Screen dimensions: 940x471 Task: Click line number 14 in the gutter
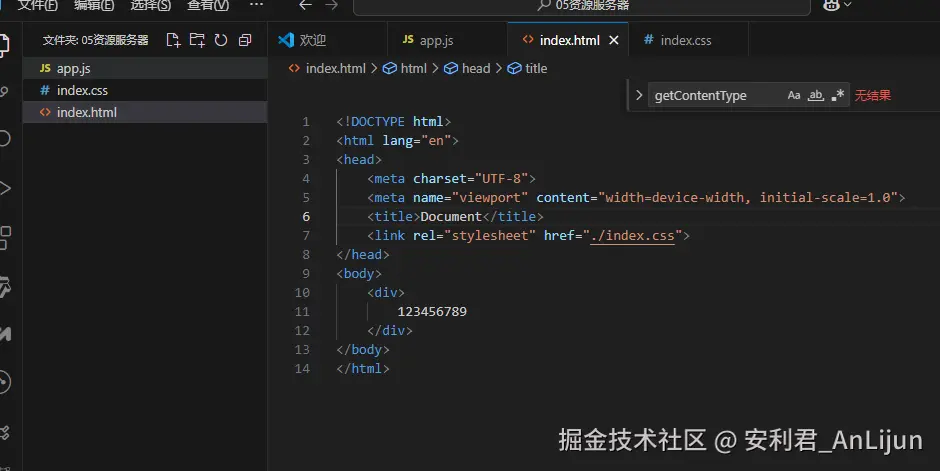(302, 369)
